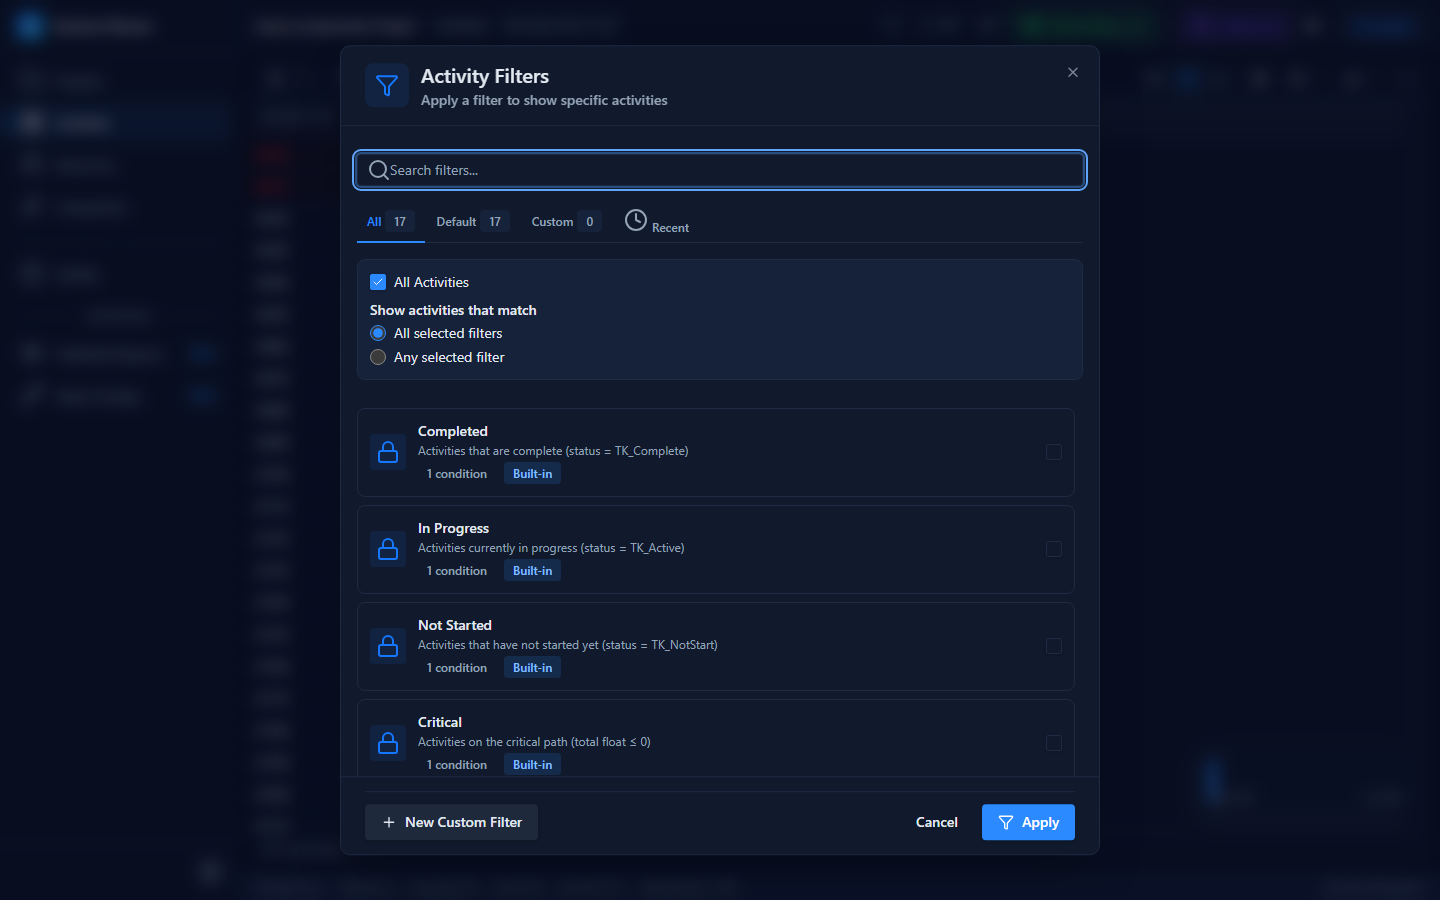1440x900 pixels.
Task: Click the Cancel button
Action: (937, 822)
